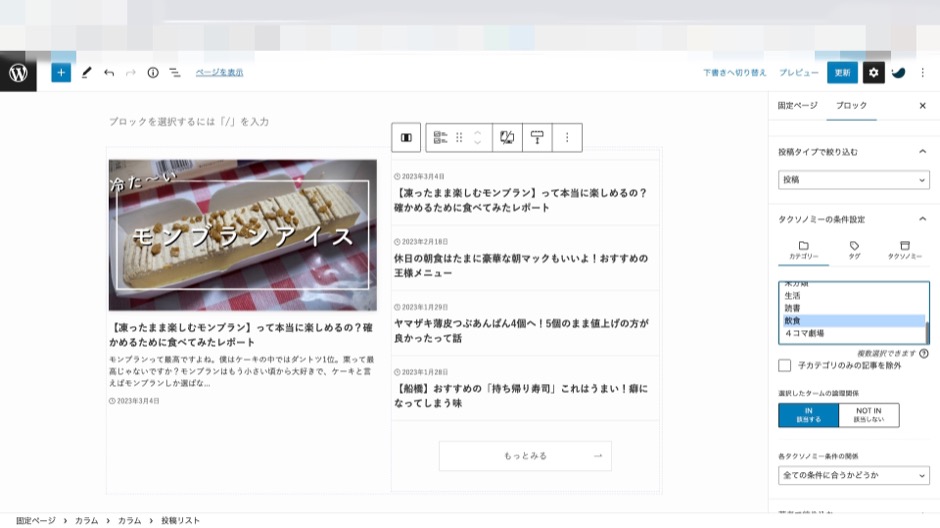Click the もっとみる button
This screenshot has width=940, height=528.
click(x=525, y=456)
